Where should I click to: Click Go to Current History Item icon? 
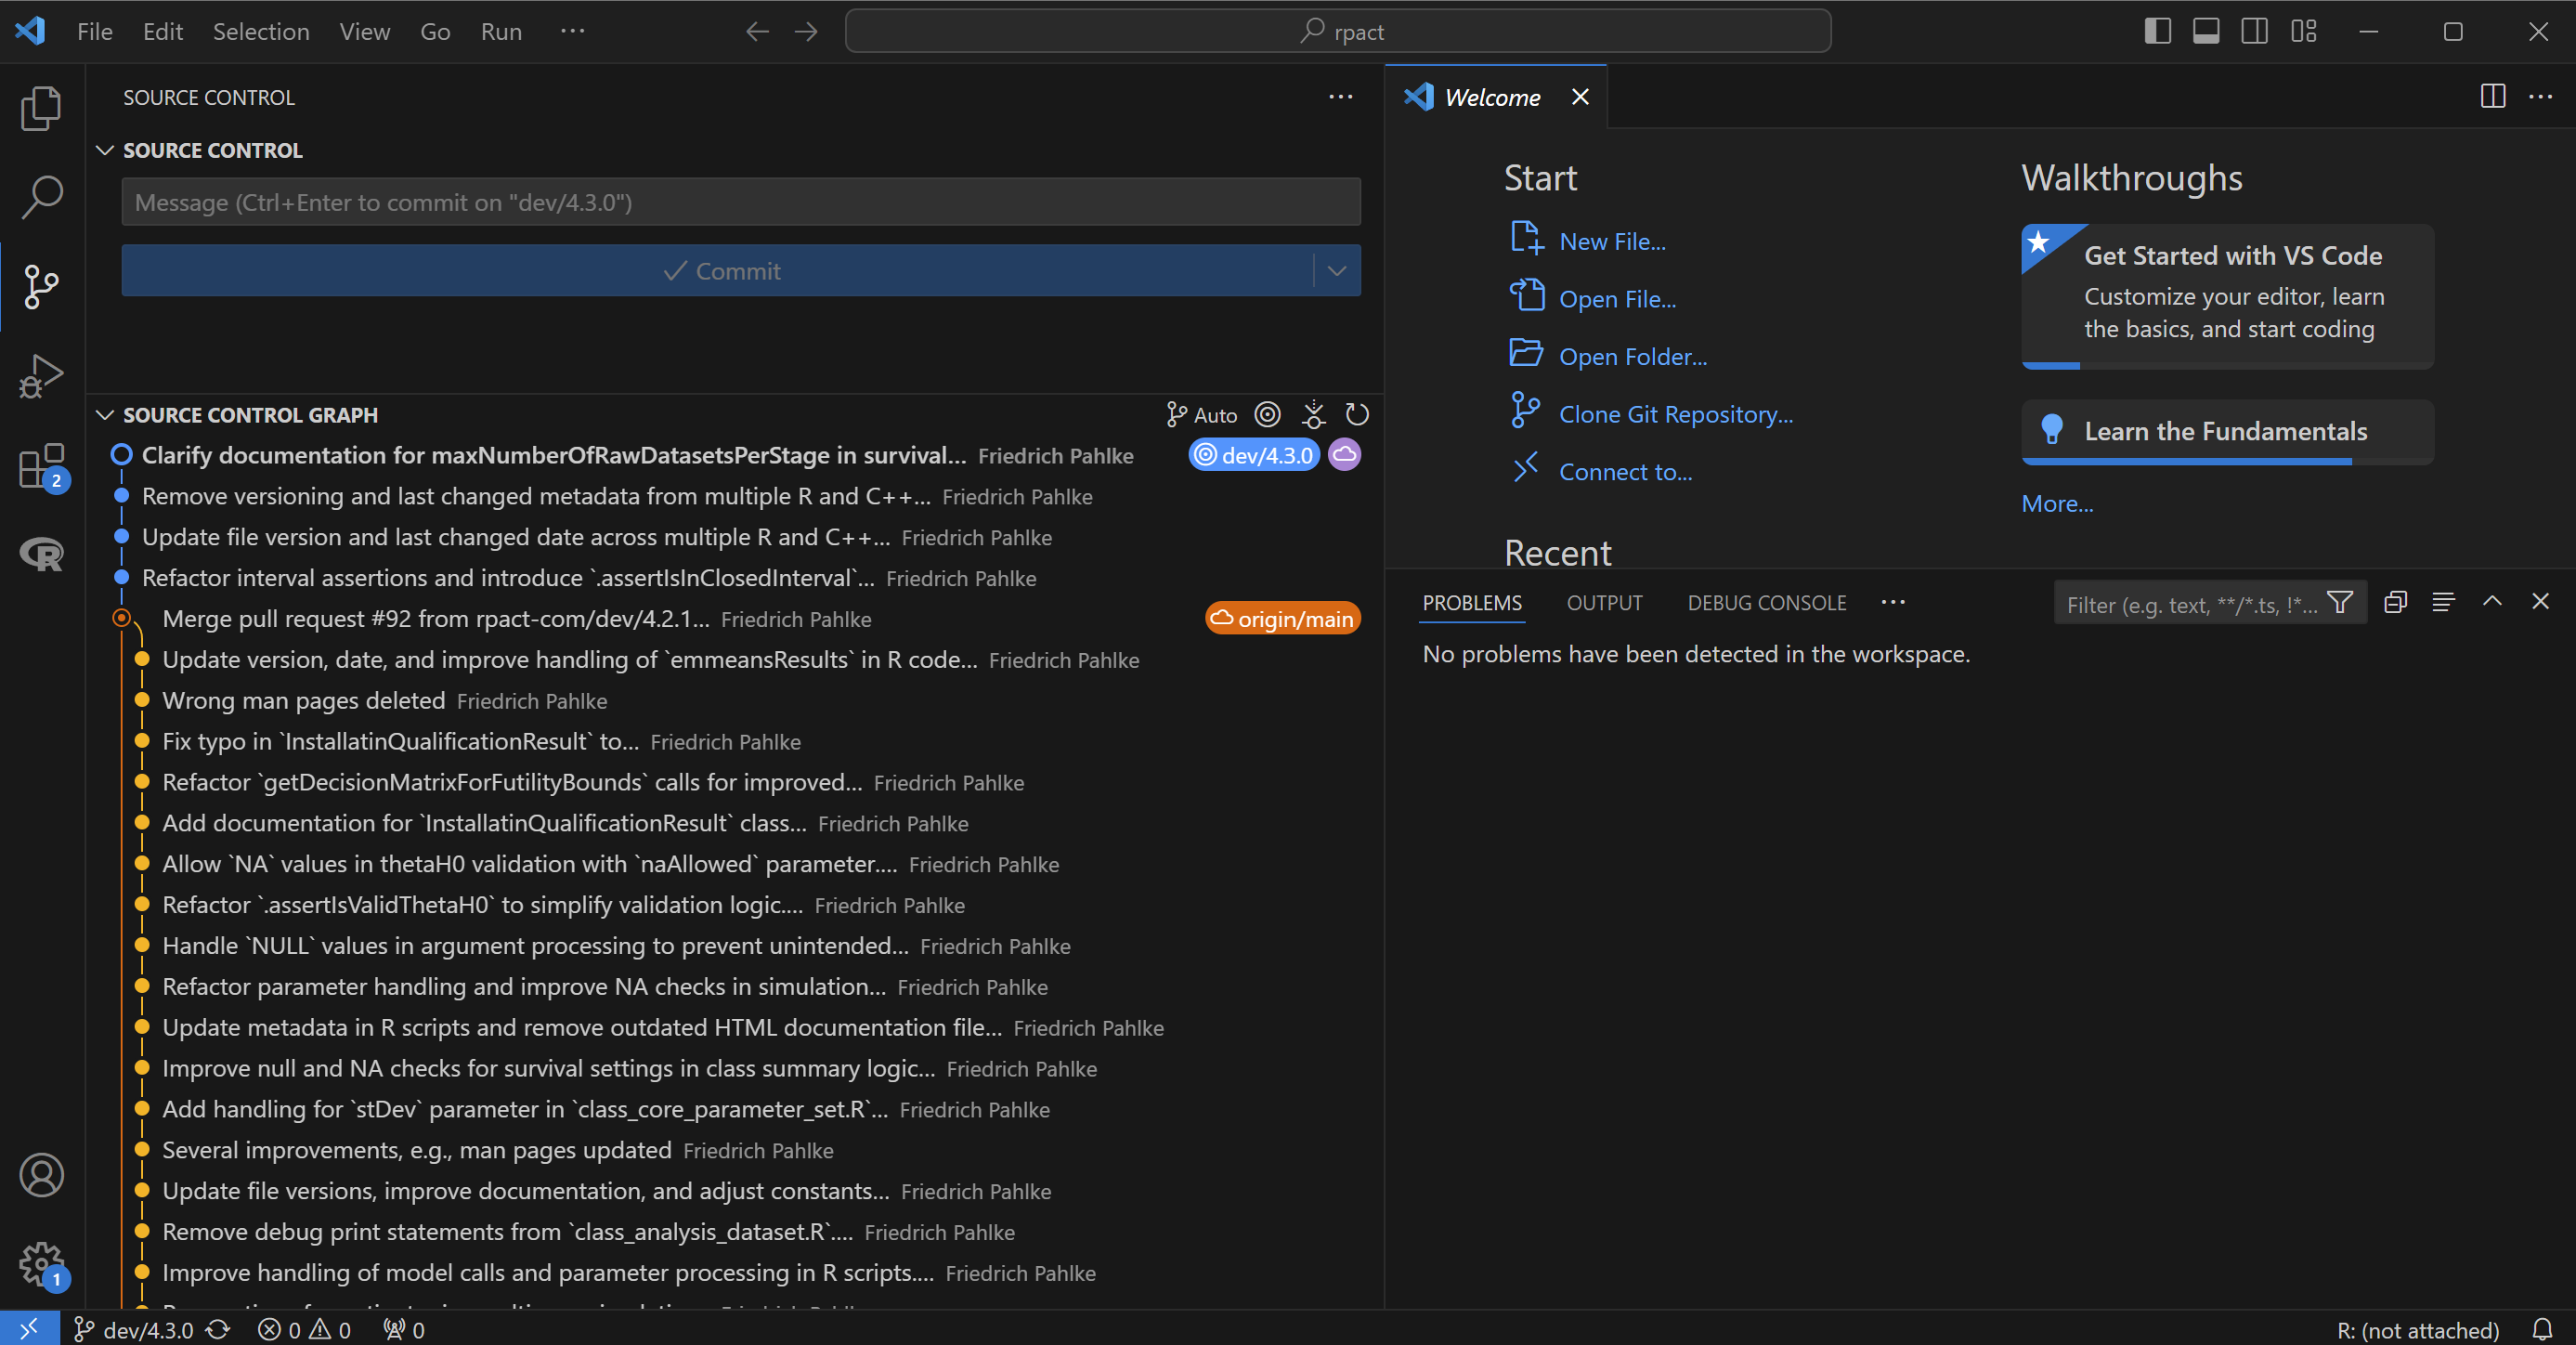coord(1267,414)
